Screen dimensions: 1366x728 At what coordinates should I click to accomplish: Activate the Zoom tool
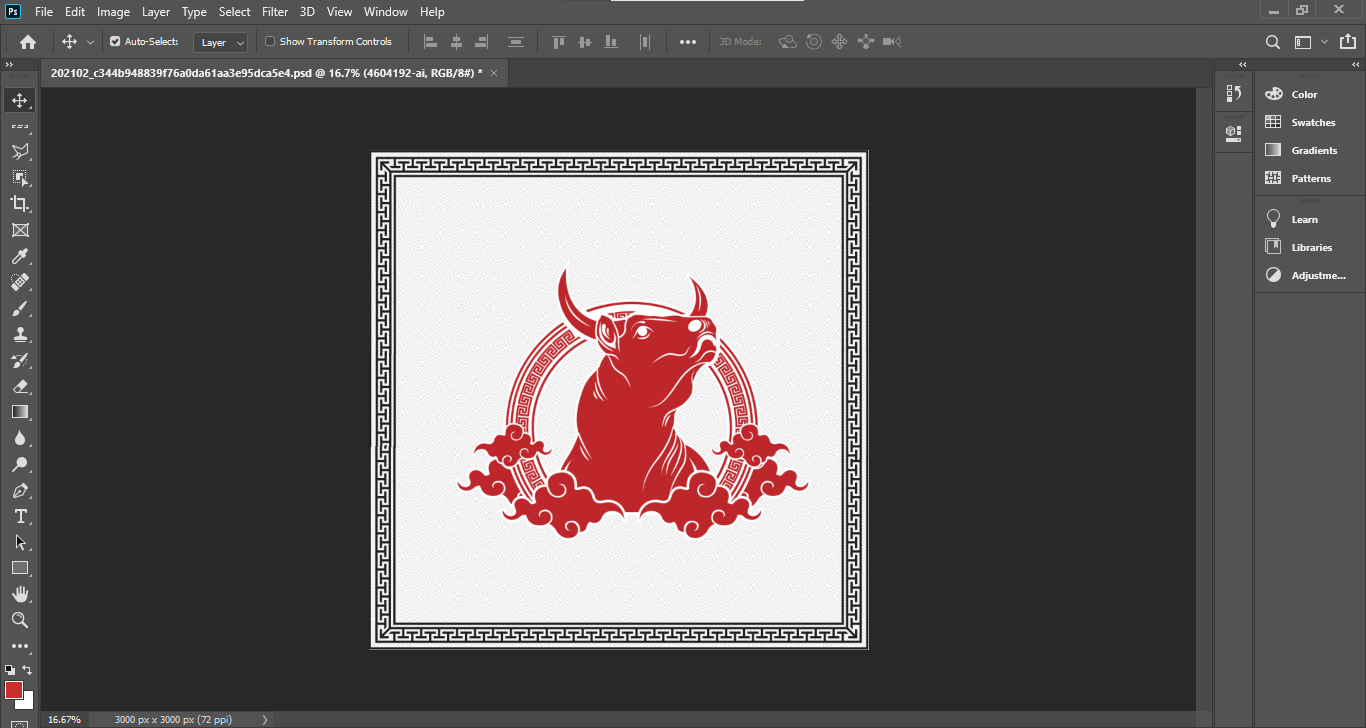click(21, 620)
